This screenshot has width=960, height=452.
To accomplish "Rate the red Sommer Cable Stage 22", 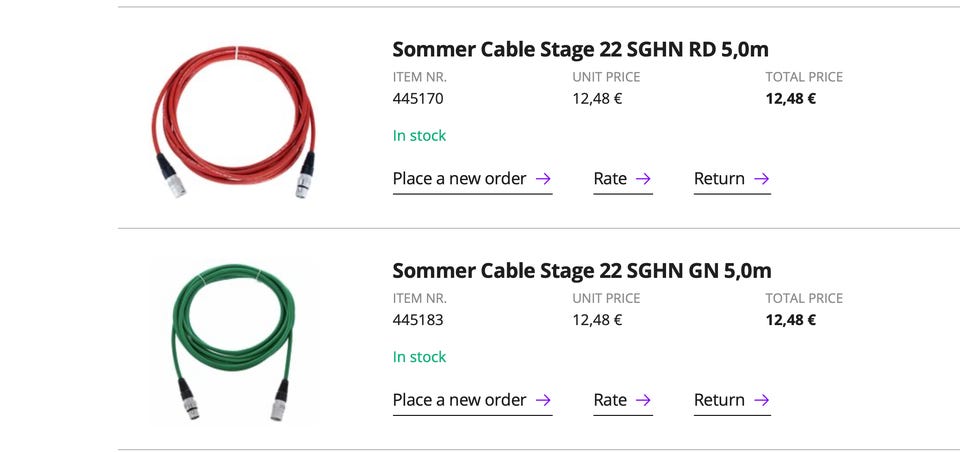I will pyautogui.click(x=610, y=179).
